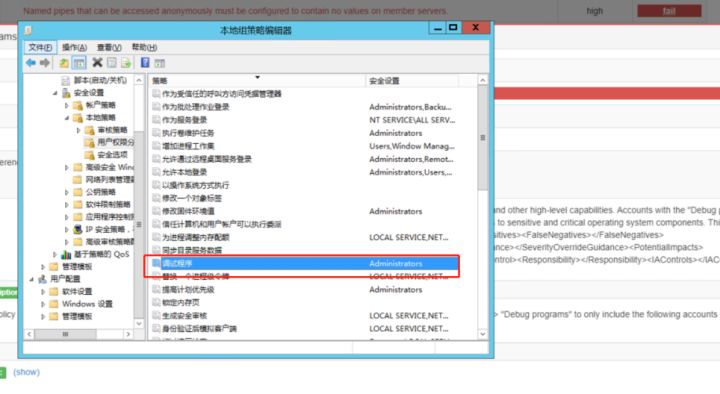Select the 提高计划优先级 policy

click(188, 290)
